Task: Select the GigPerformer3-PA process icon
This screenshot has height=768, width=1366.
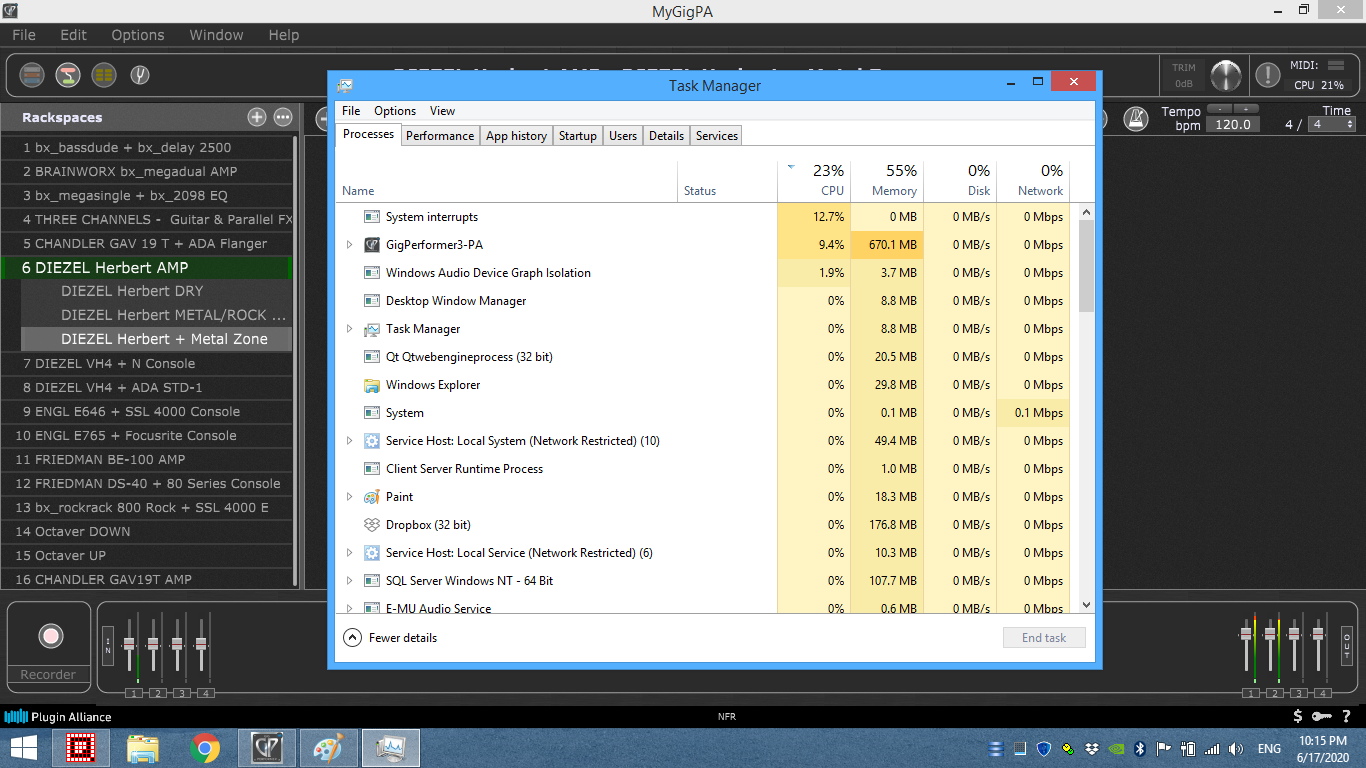Action: (x=371, y=245)
